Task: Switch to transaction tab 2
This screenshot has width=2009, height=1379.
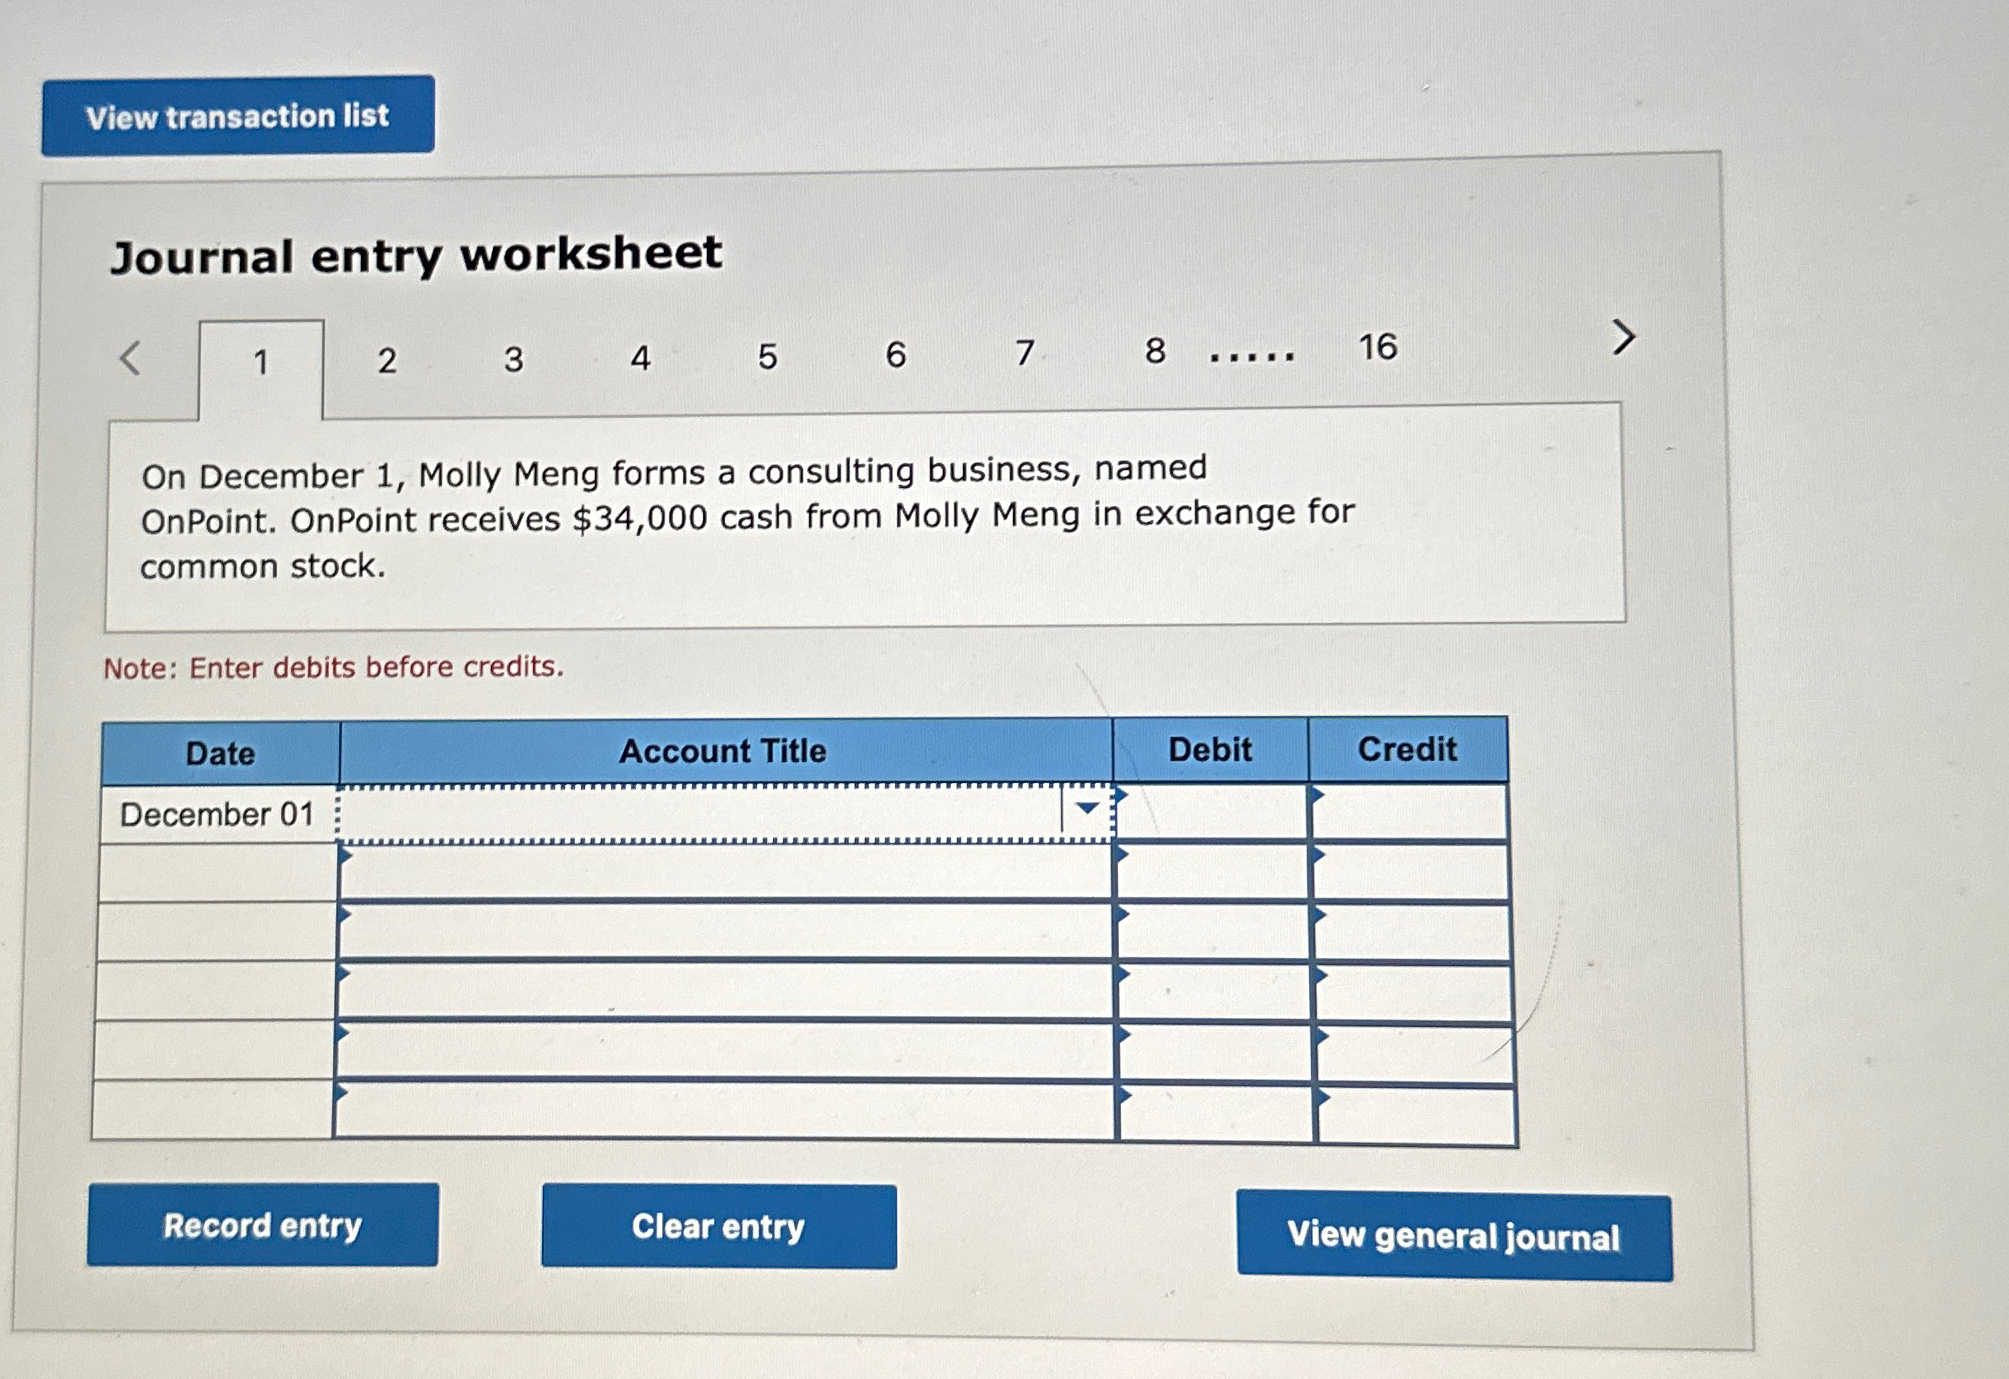Action: point(387,360)
